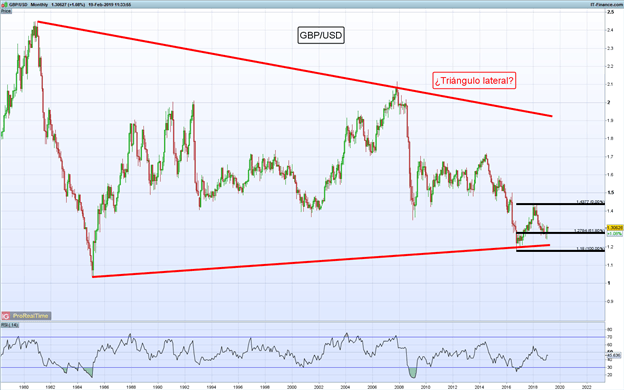Click the ProRealTime logo badge
Screen dimensions: 624x390
click(x=26, y=316)
